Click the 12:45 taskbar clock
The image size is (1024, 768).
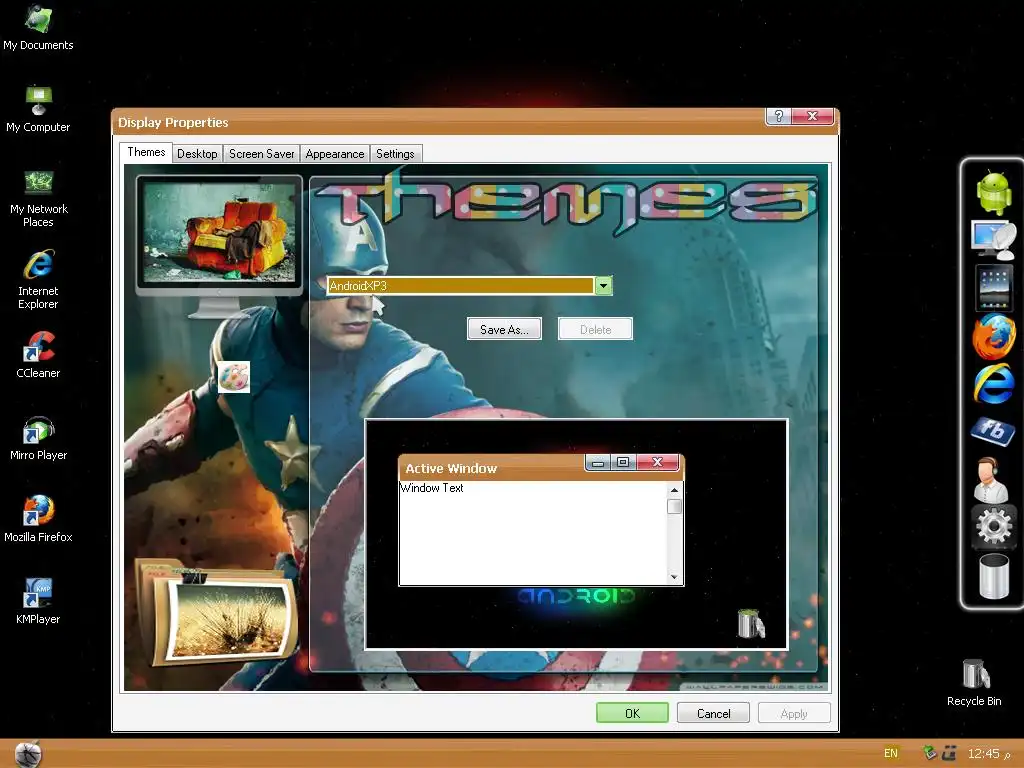984,753
